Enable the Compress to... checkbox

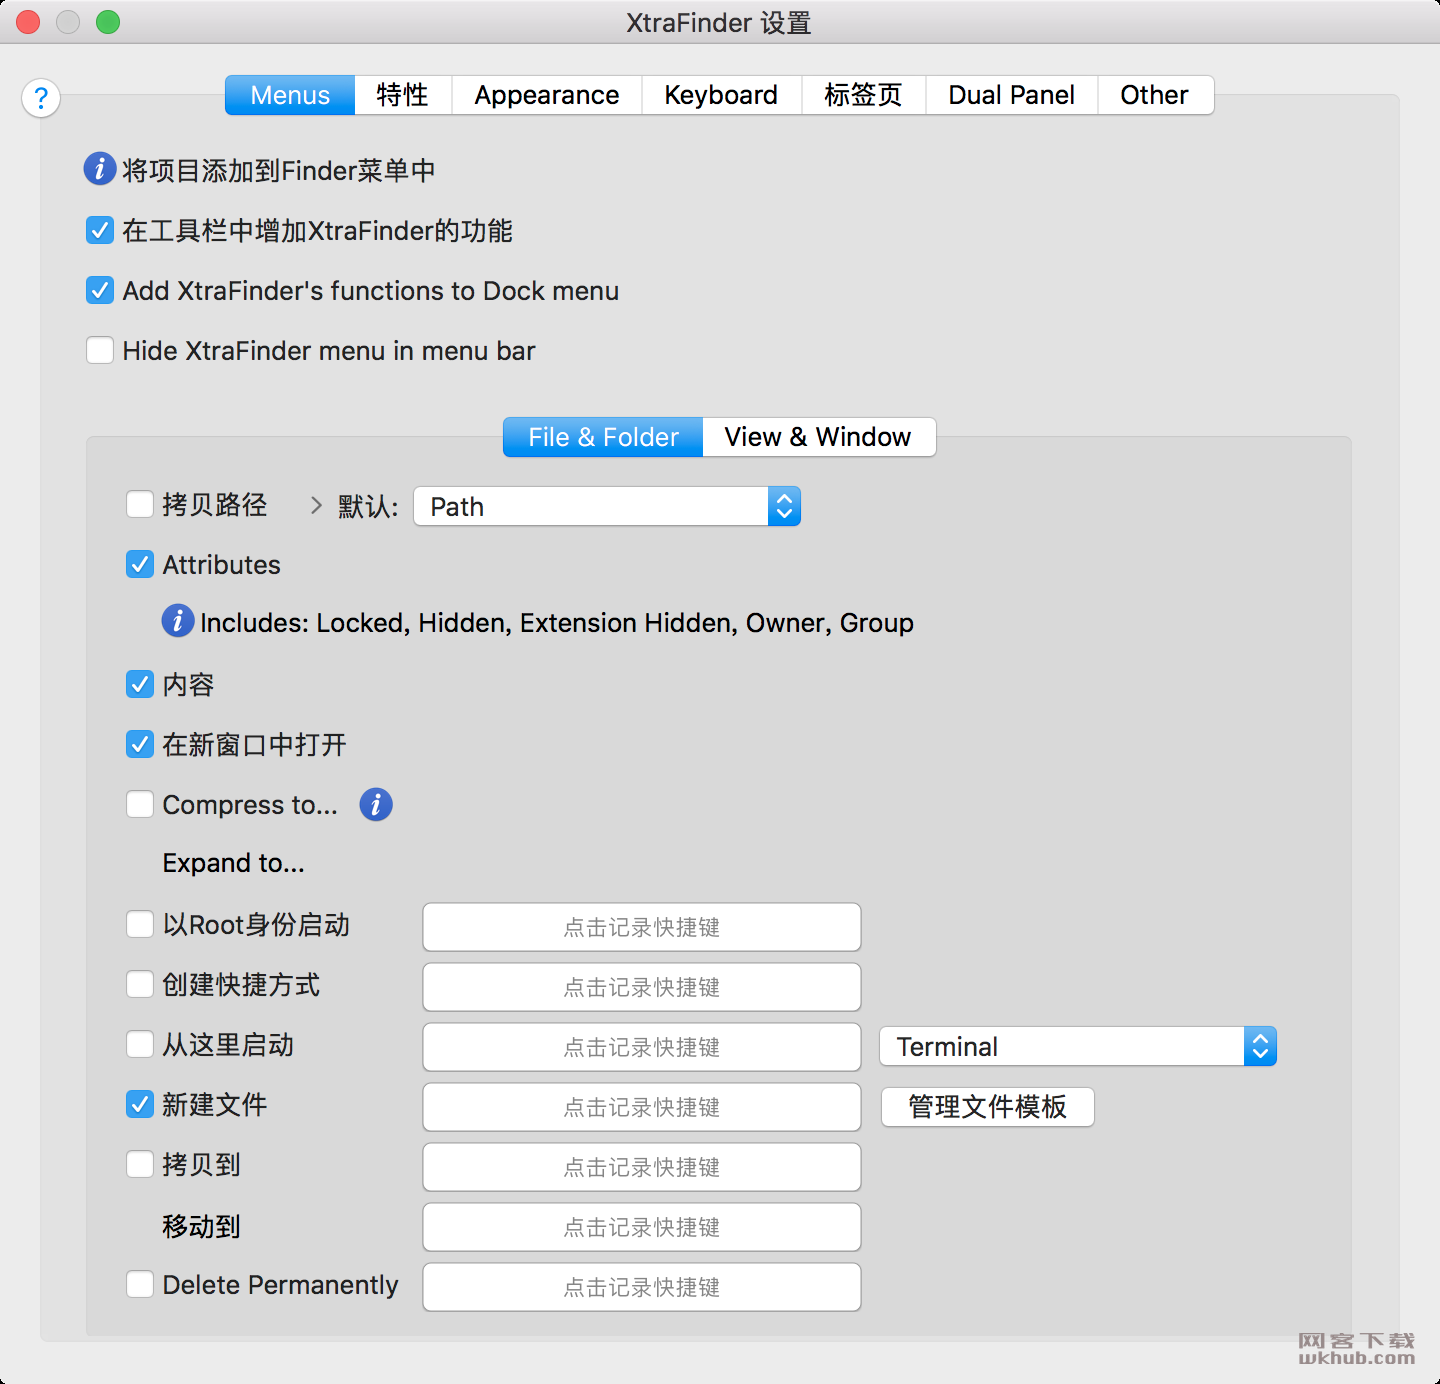pyautogui.click(x=140, y=805)
